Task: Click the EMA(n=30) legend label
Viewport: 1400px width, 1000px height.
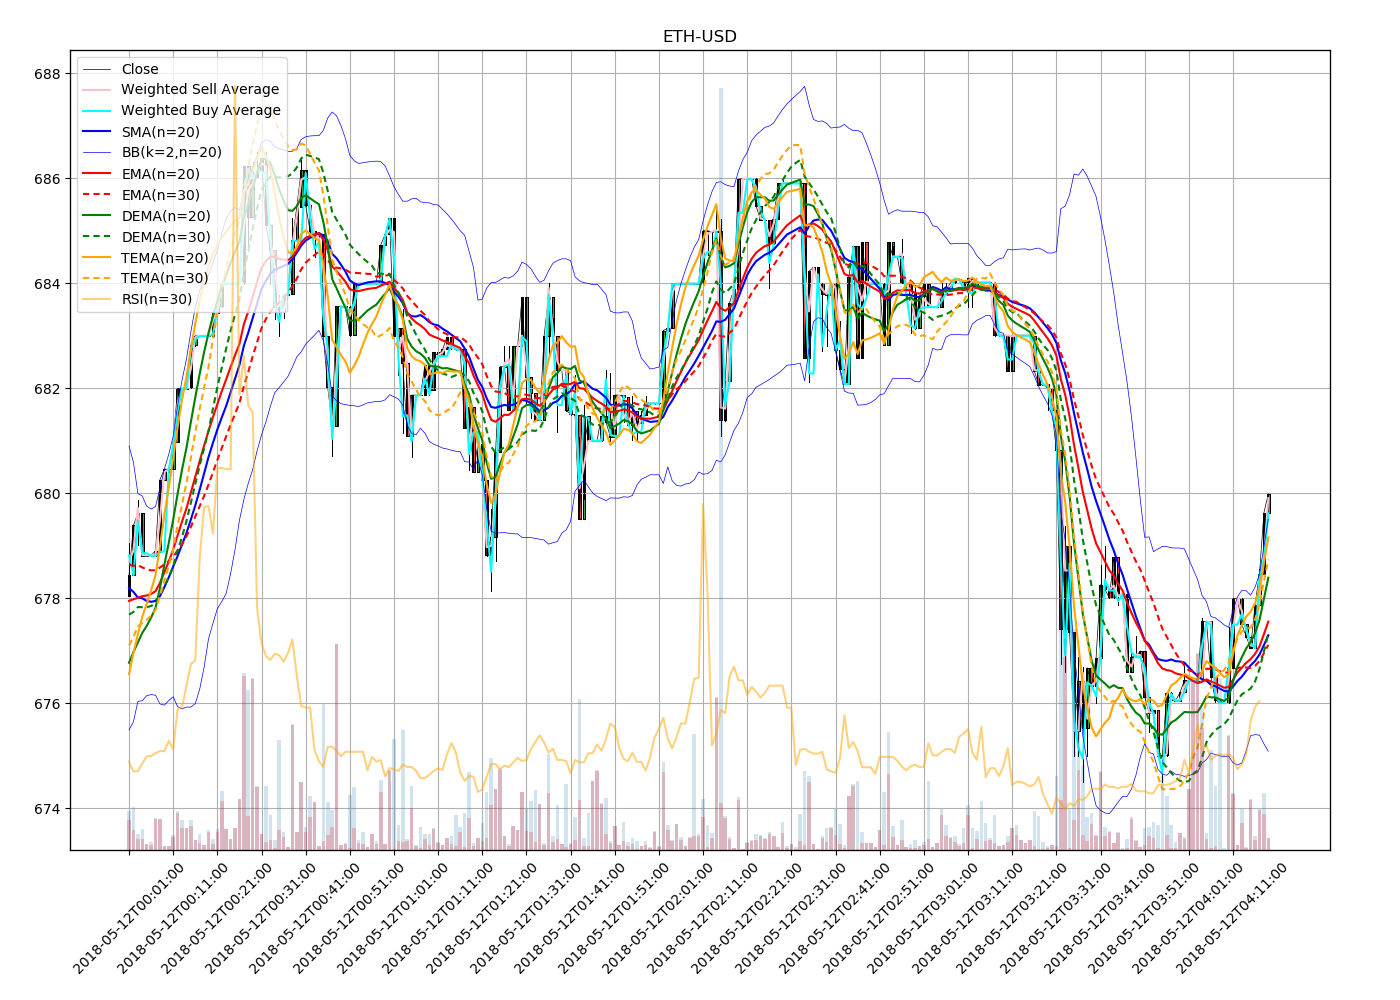Action: (160, 195)
